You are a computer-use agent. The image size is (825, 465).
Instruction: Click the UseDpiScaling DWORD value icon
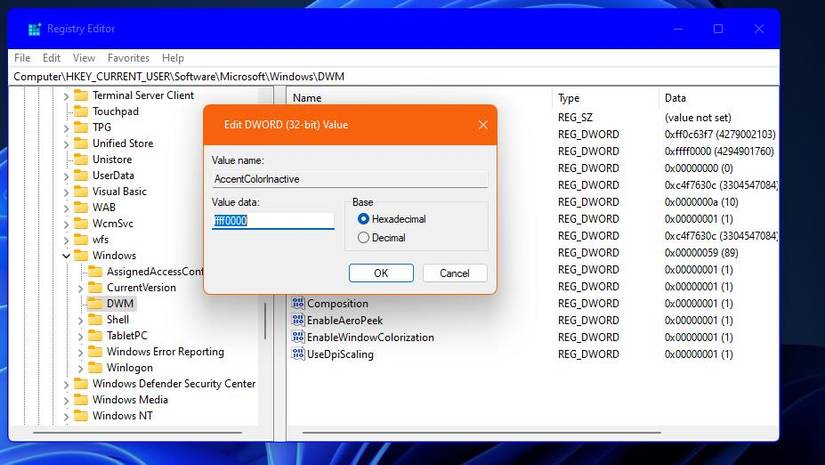(x=298, y=353)
